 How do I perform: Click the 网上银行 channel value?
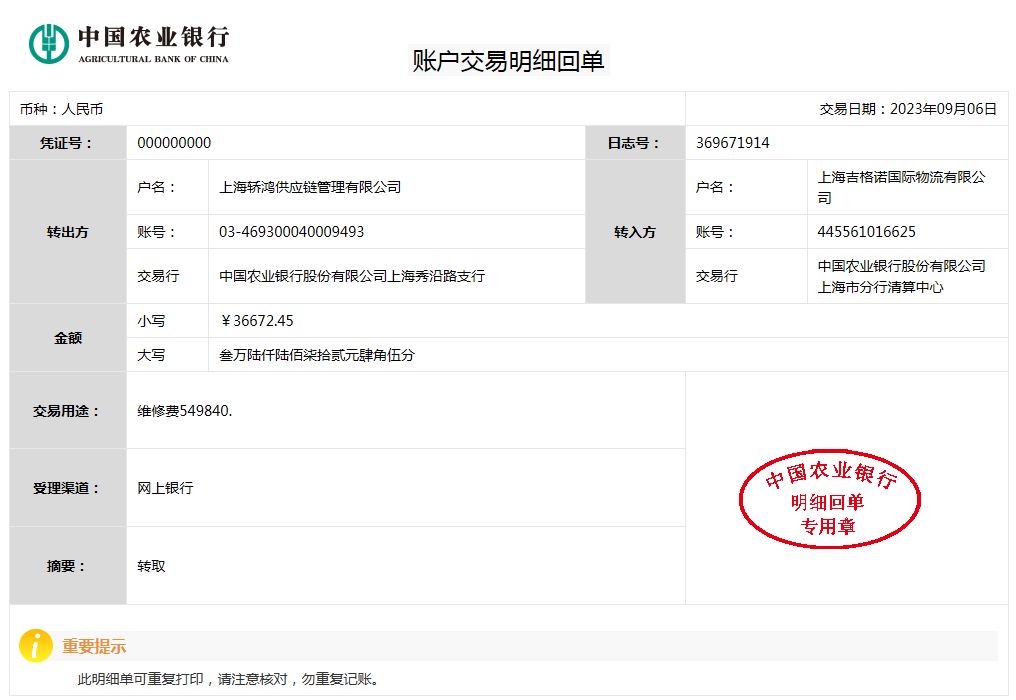[165, 488]
